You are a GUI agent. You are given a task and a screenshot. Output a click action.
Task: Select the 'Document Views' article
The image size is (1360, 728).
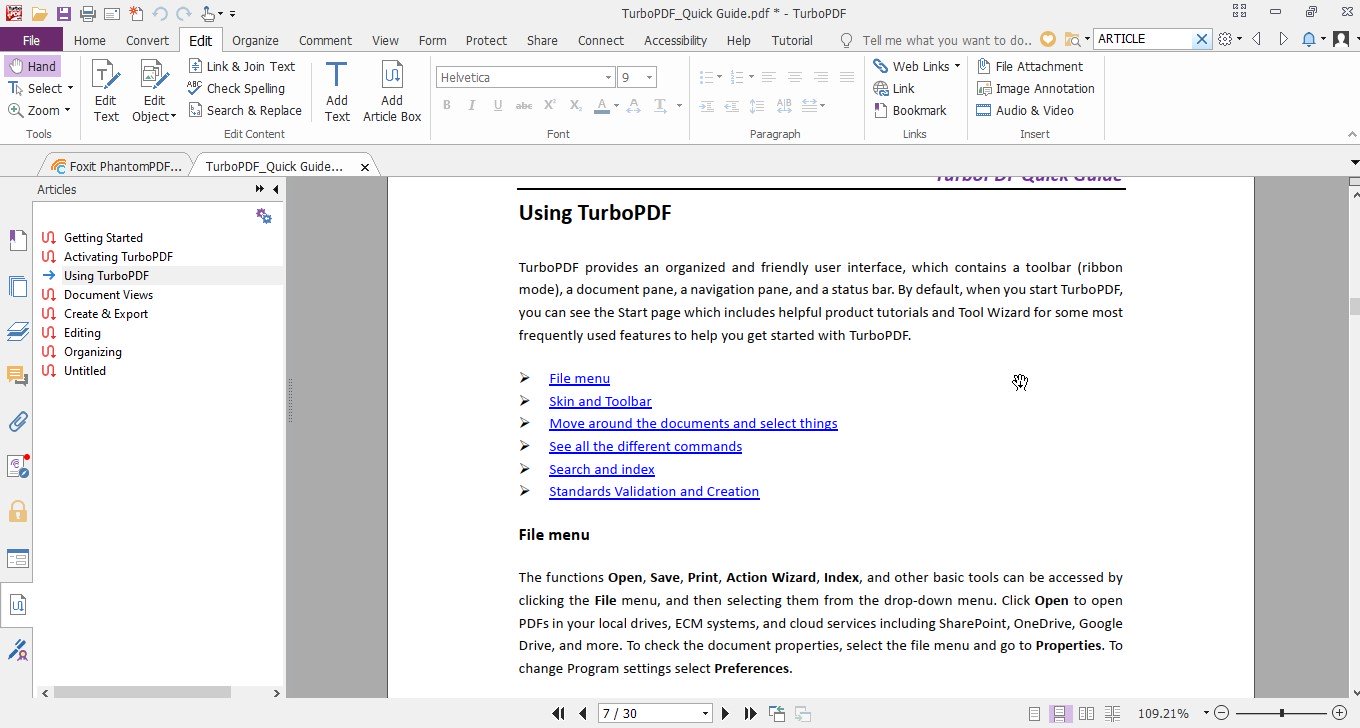(108, 295)
